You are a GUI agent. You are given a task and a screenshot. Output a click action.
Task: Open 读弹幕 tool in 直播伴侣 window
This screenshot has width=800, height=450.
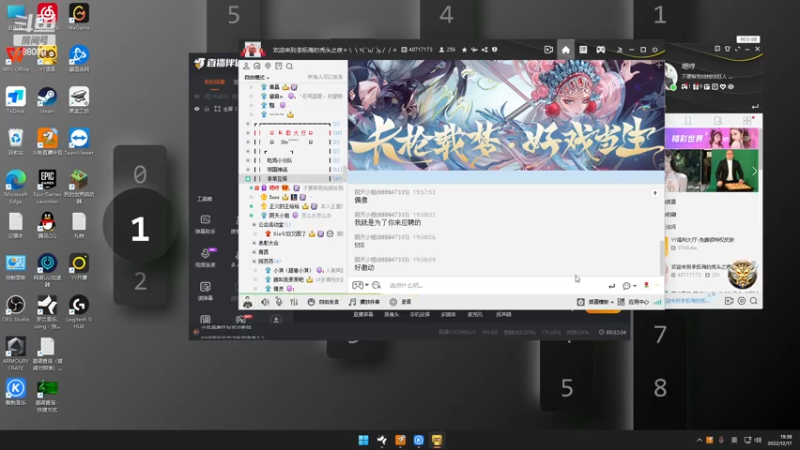click(x=205, y=291)
